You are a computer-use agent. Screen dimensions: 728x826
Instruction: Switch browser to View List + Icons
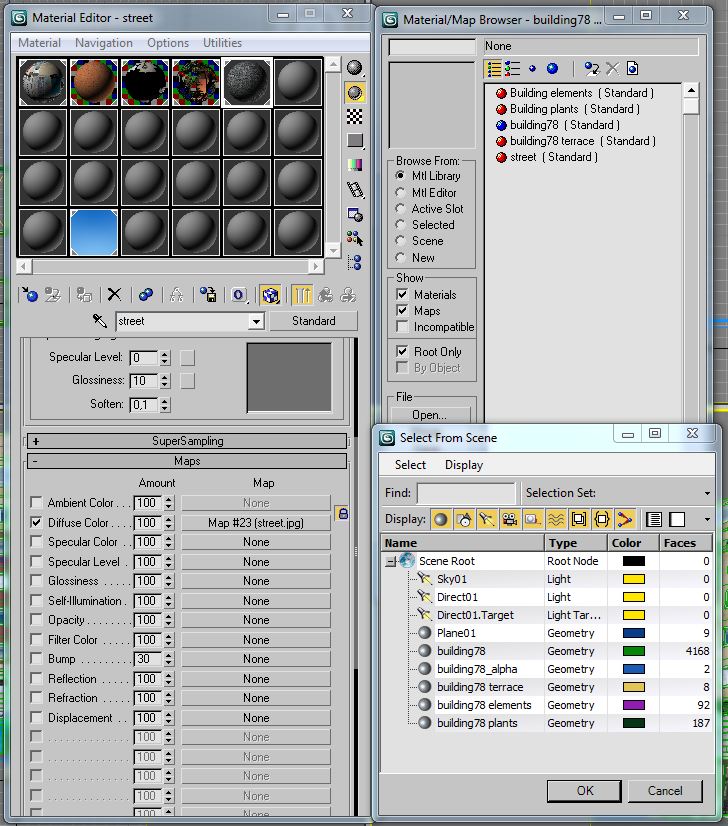coord(512,68)
